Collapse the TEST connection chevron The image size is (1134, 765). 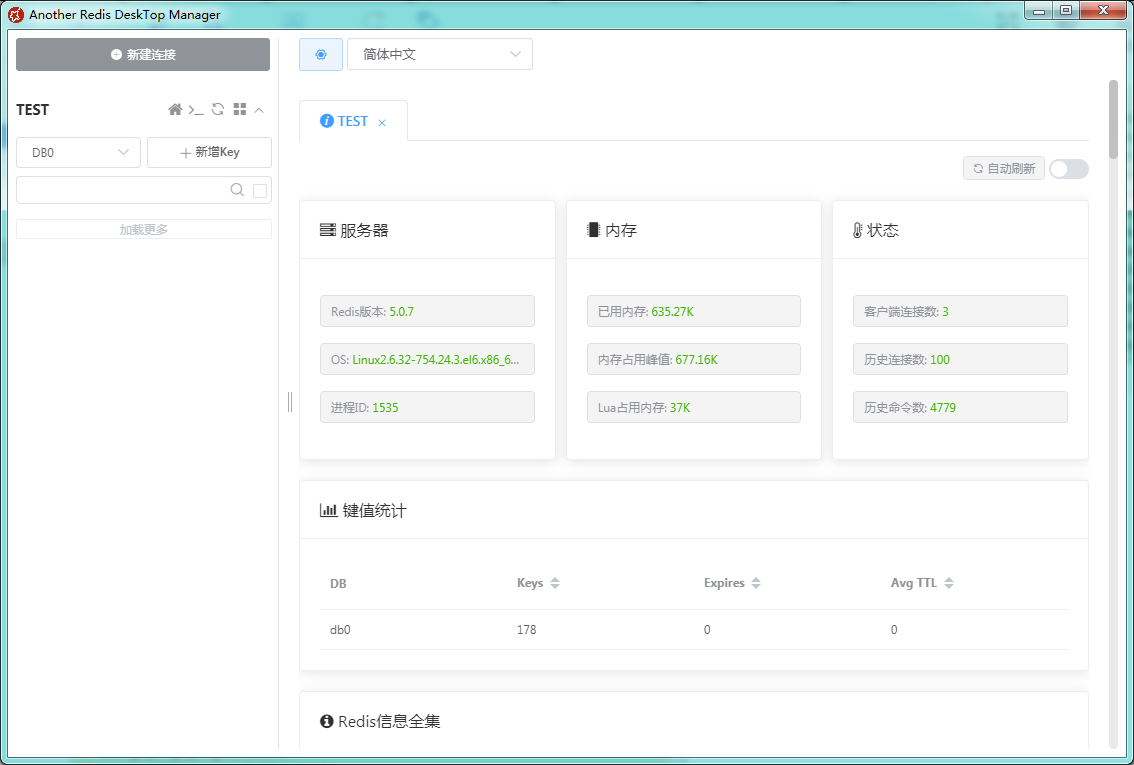tap(259, 110)
